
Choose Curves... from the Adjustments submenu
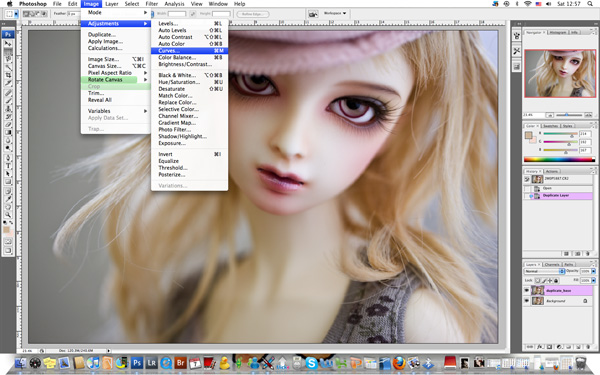(x=189, y=51)
